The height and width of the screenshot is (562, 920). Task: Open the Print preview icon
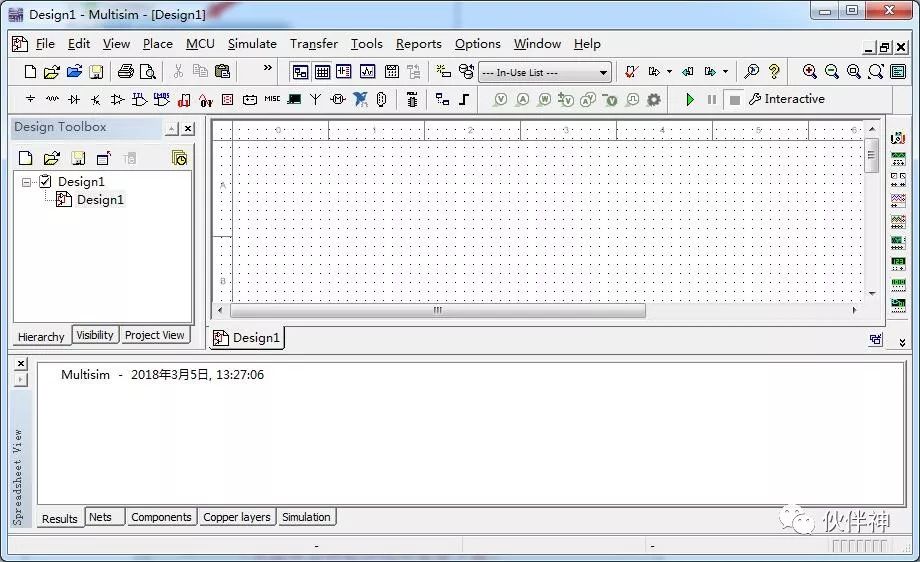tap(148, 72)
